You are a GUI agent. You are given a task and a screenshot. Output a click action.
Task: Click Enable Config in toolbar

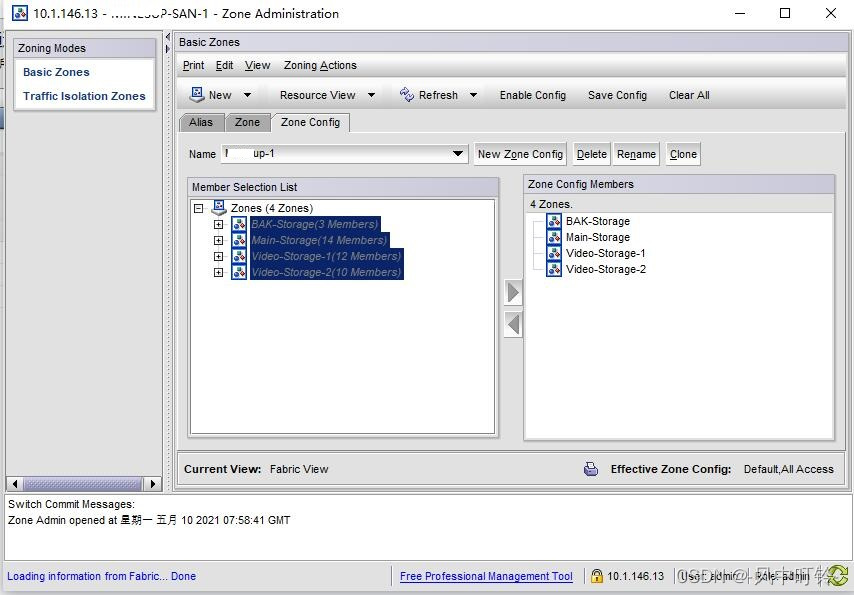533,95
